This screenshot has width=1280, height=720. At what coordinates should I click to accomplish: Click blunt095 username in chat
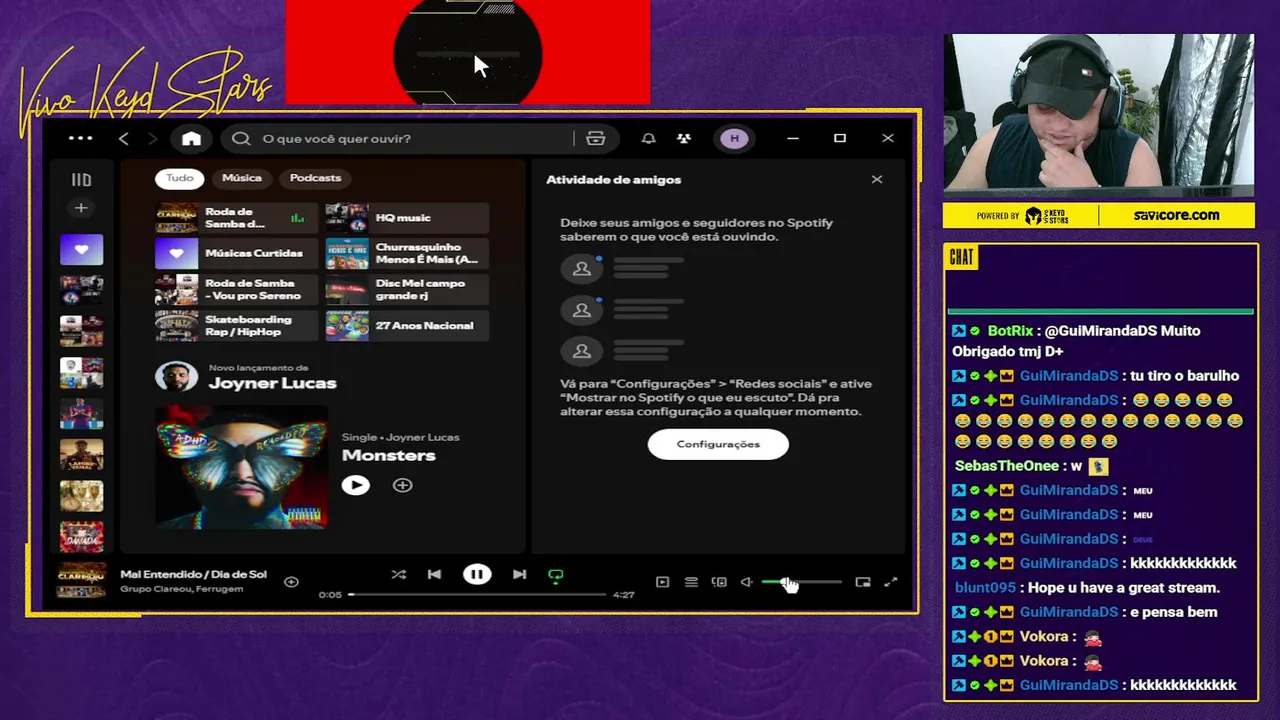[985, 588]
